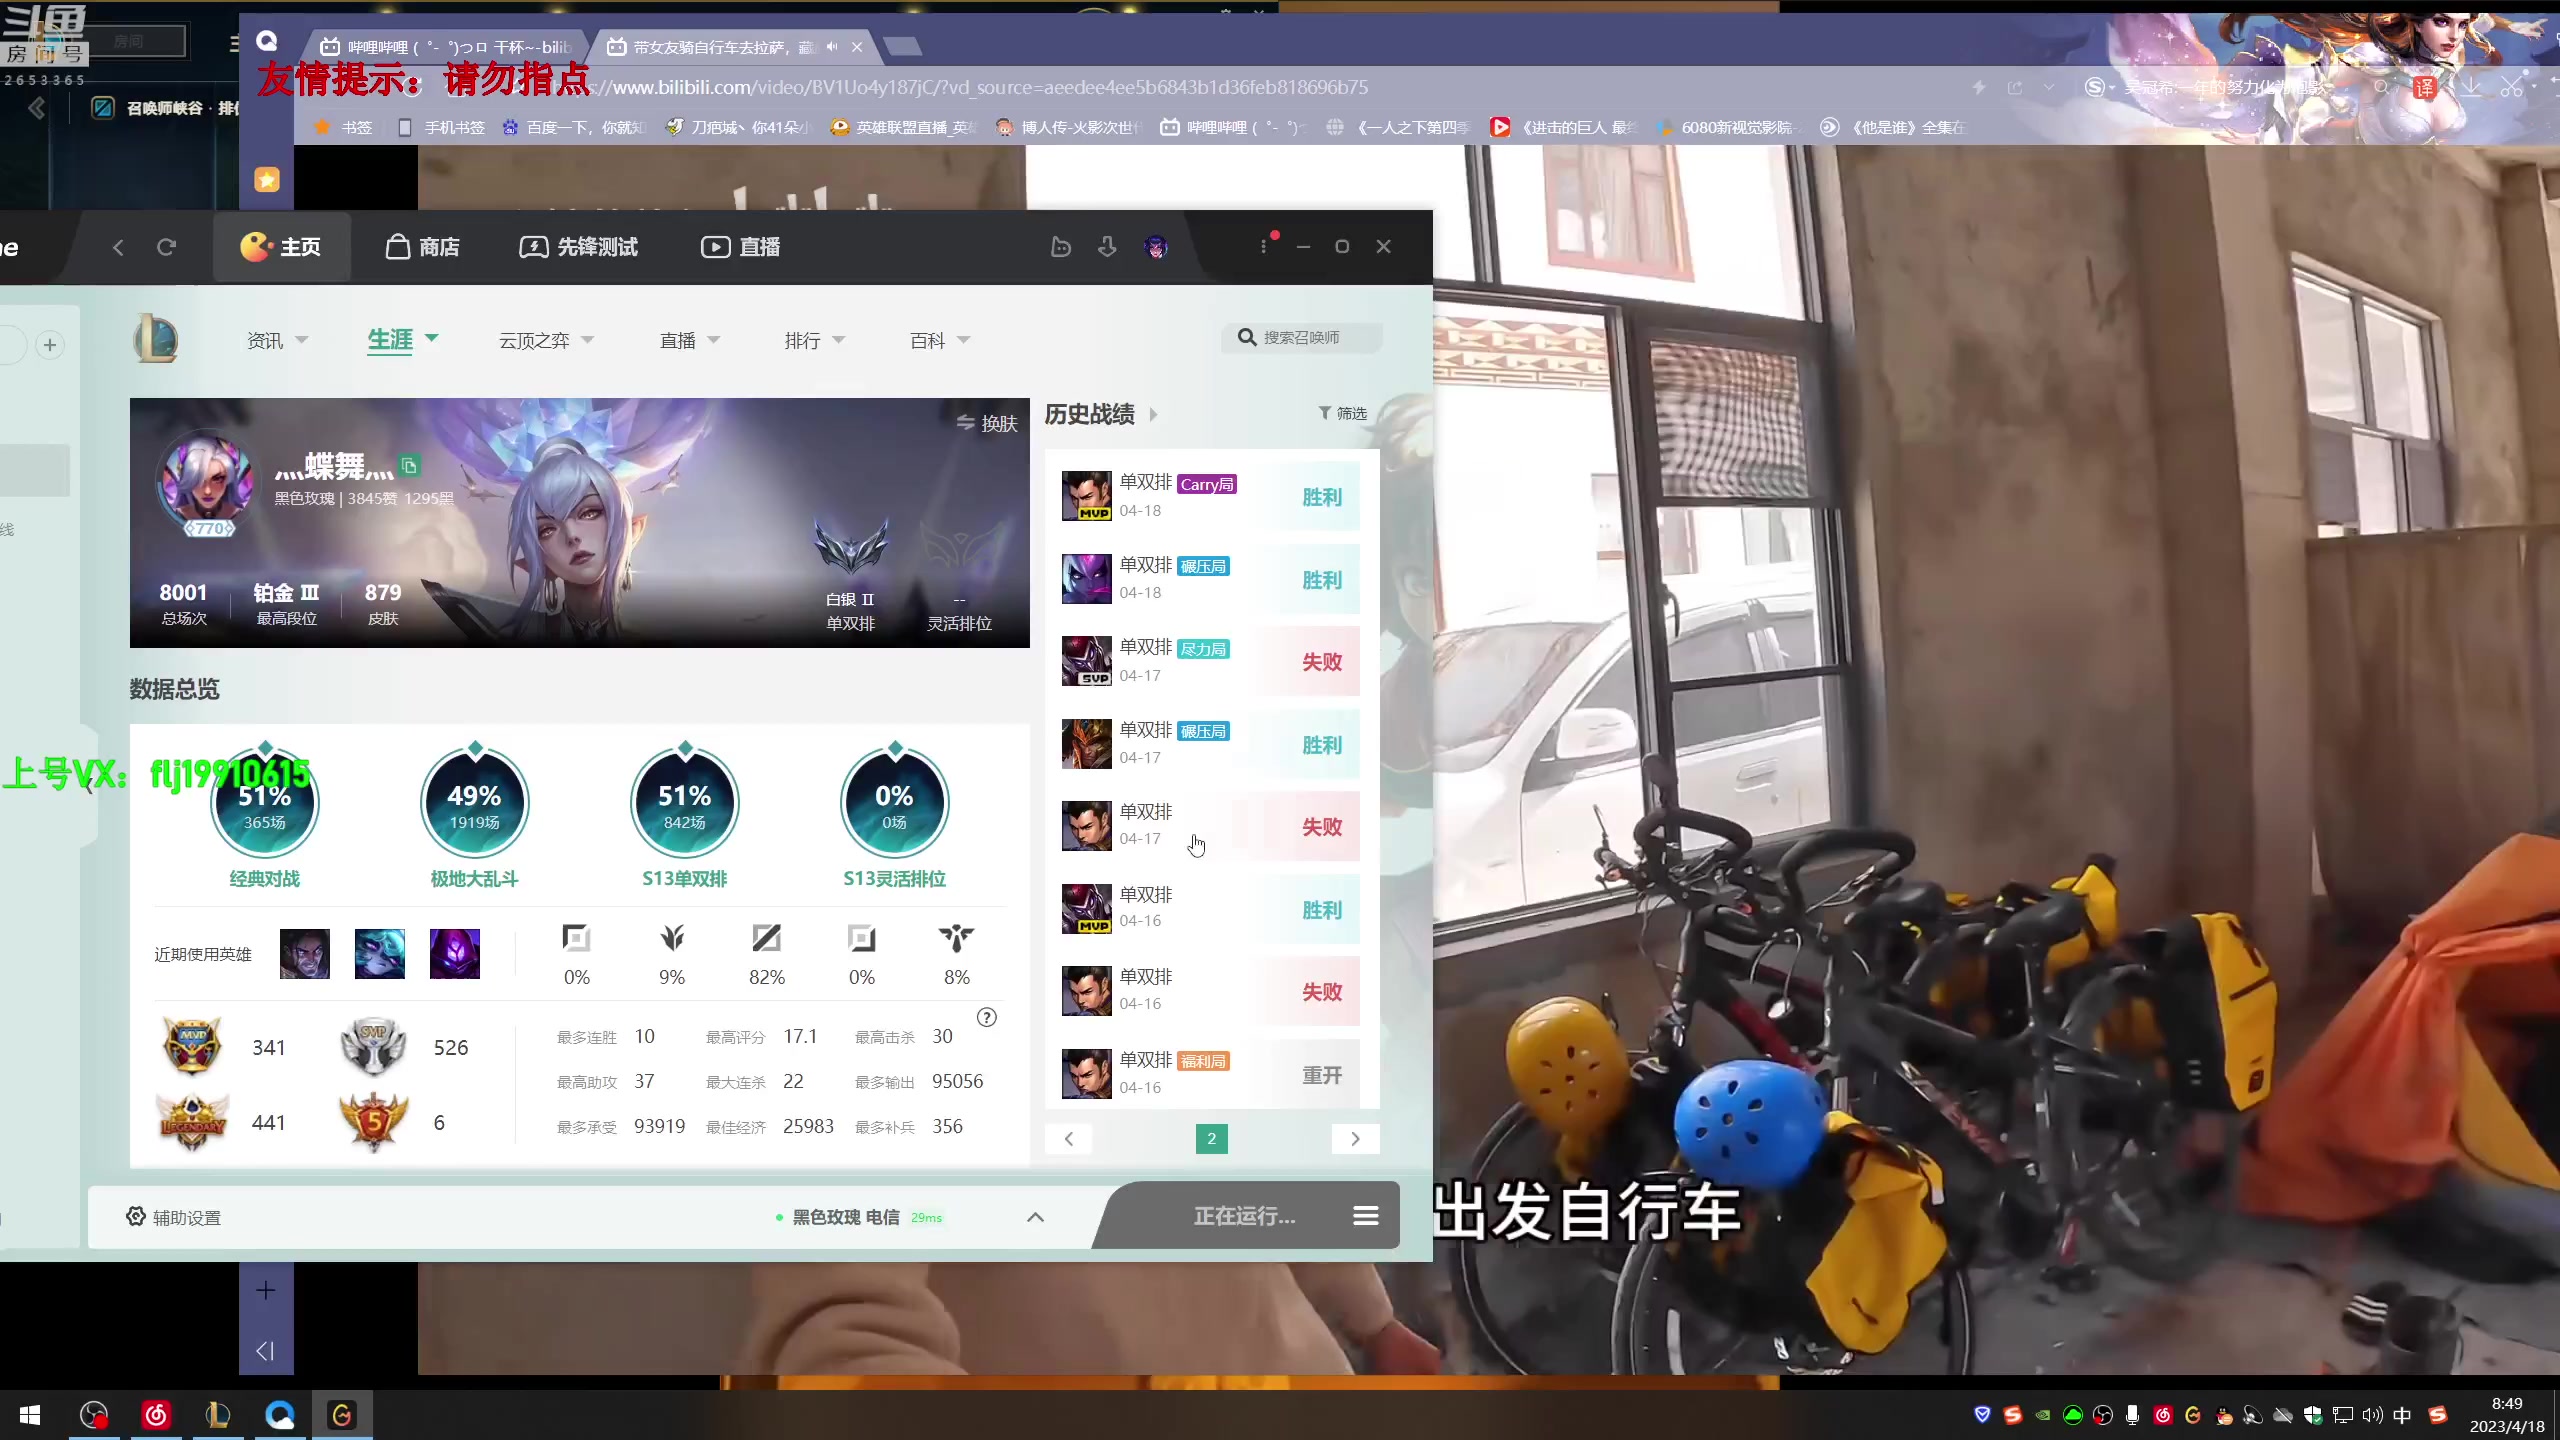Viewport: 2560px width, 1440px height.
Task: Go to the previous match history page
Action: coord(1069,1139)
